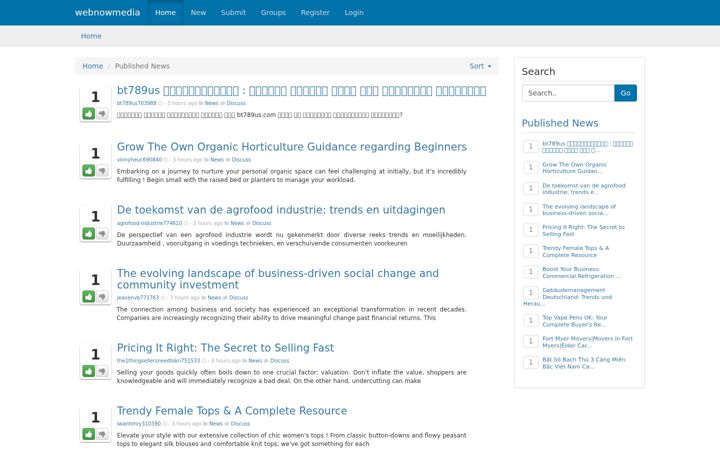Open the Sort dropdown
This screenshot has height=450, width=720.
pyautogui.click(x=480, y=66)
